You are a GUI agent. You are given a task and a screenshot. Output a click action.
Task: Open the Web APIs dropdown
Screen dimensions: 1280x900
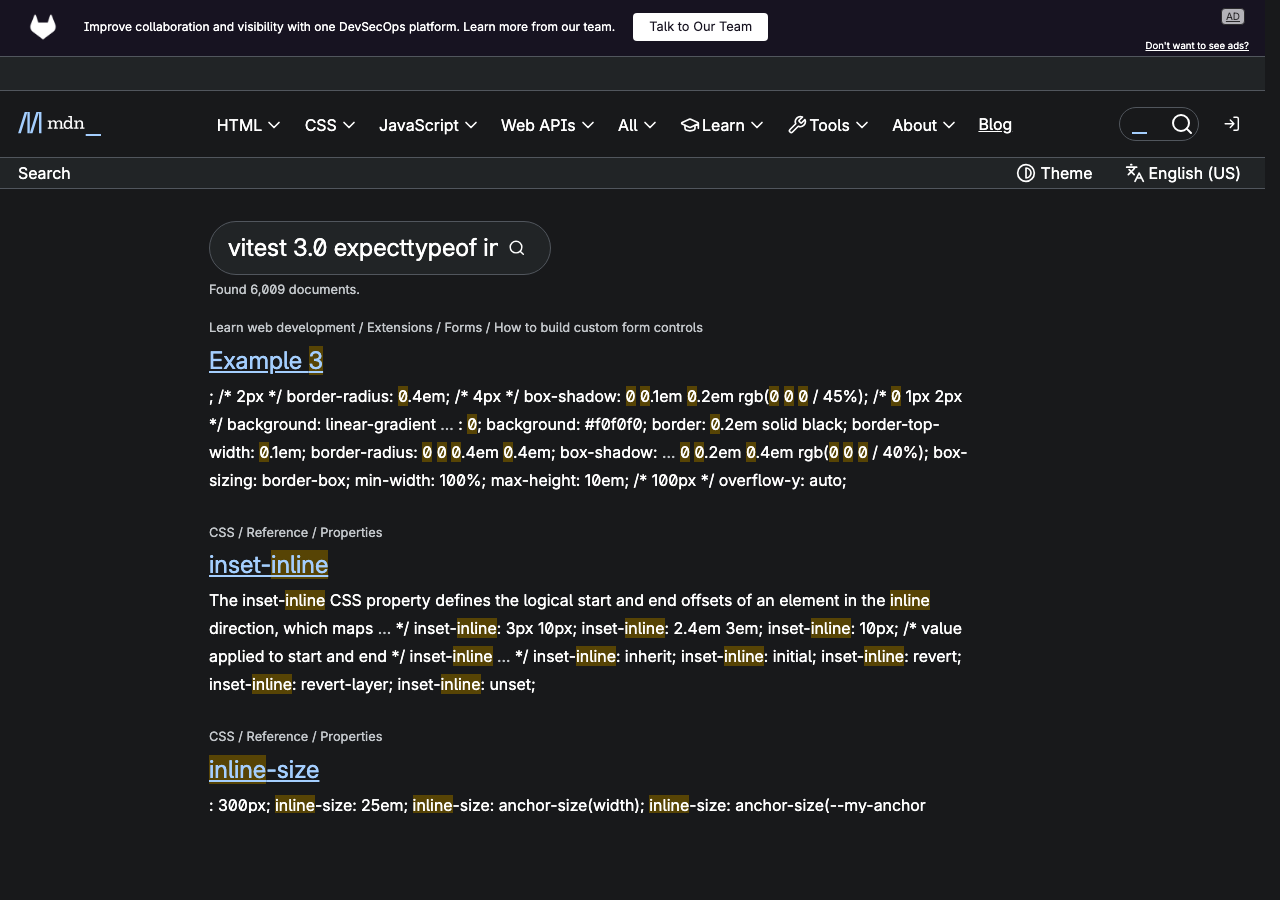point(547,125)
